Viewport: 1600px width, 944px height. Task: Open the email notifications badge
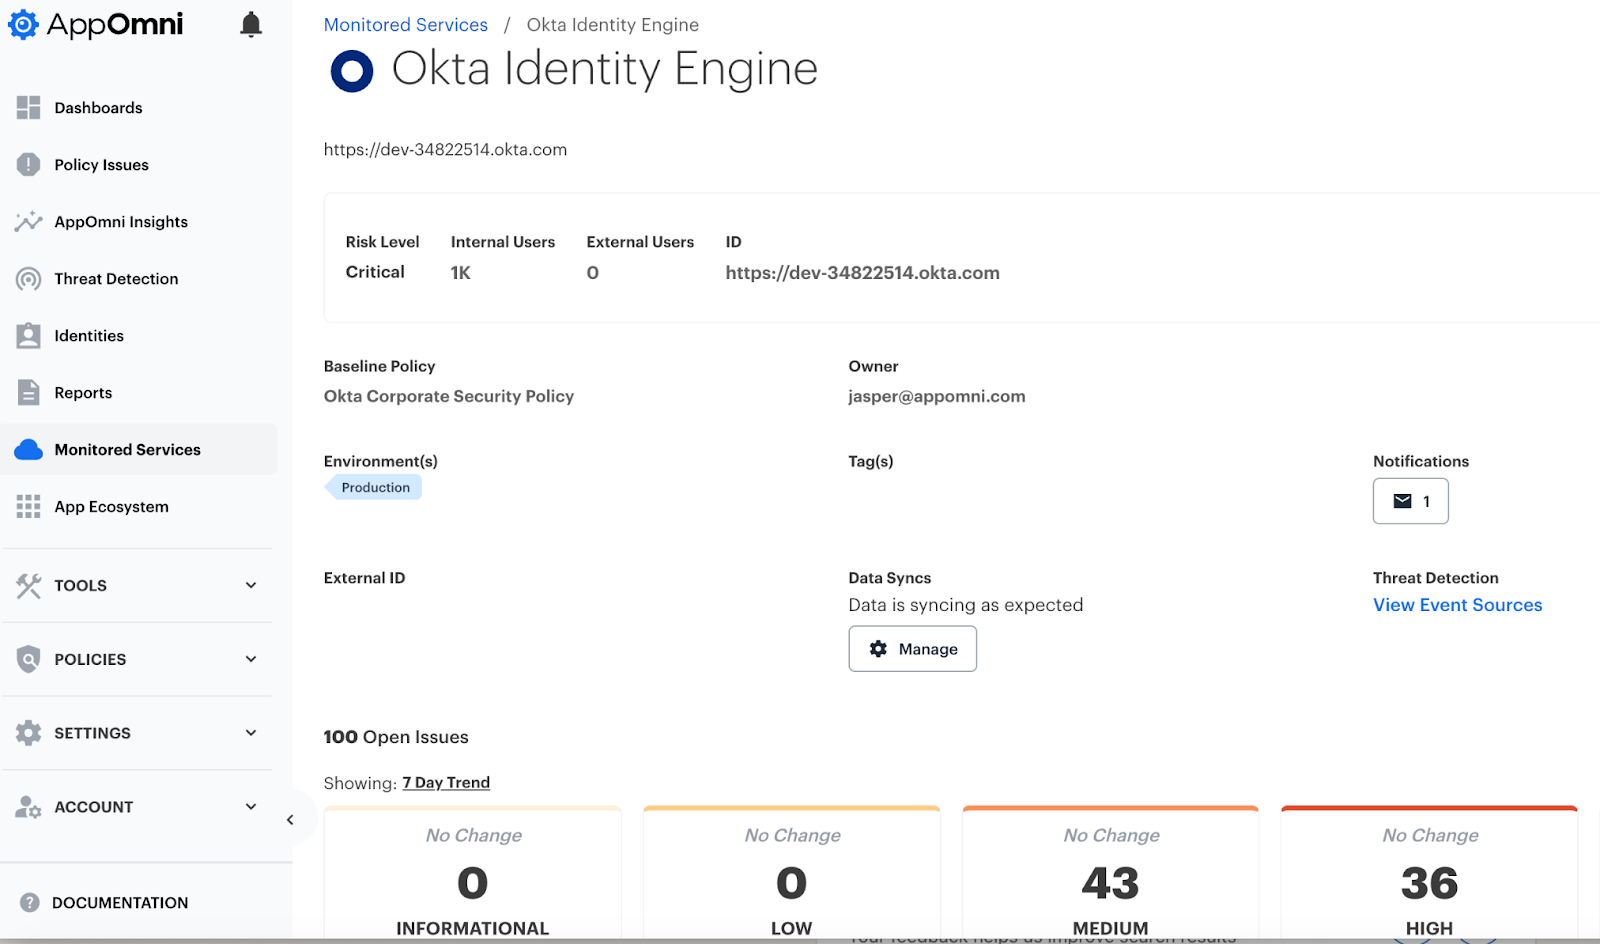pos(1410,501)
